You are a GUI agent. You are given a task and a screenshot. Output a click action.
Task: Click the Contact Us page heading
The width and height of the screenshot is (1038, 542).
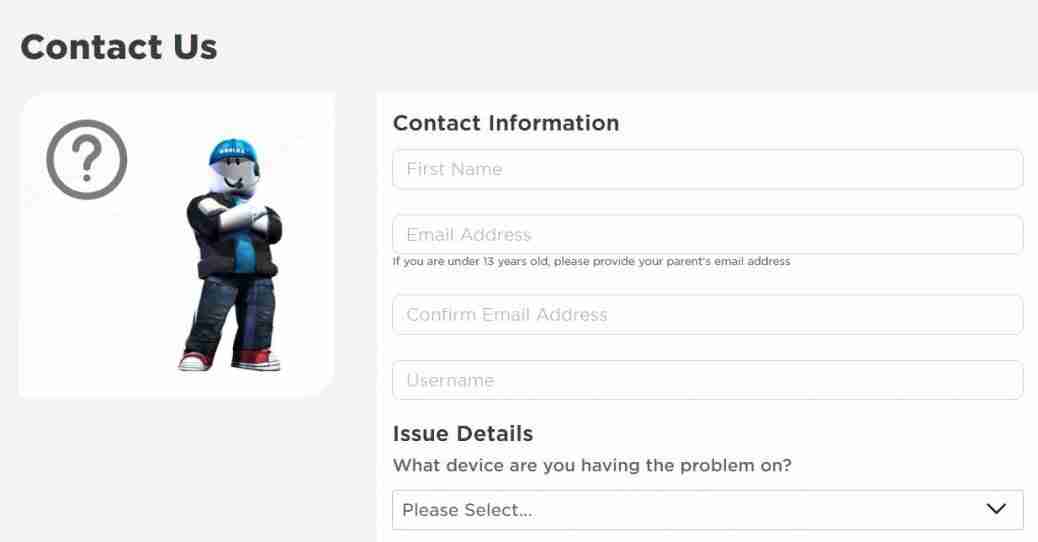119,47
